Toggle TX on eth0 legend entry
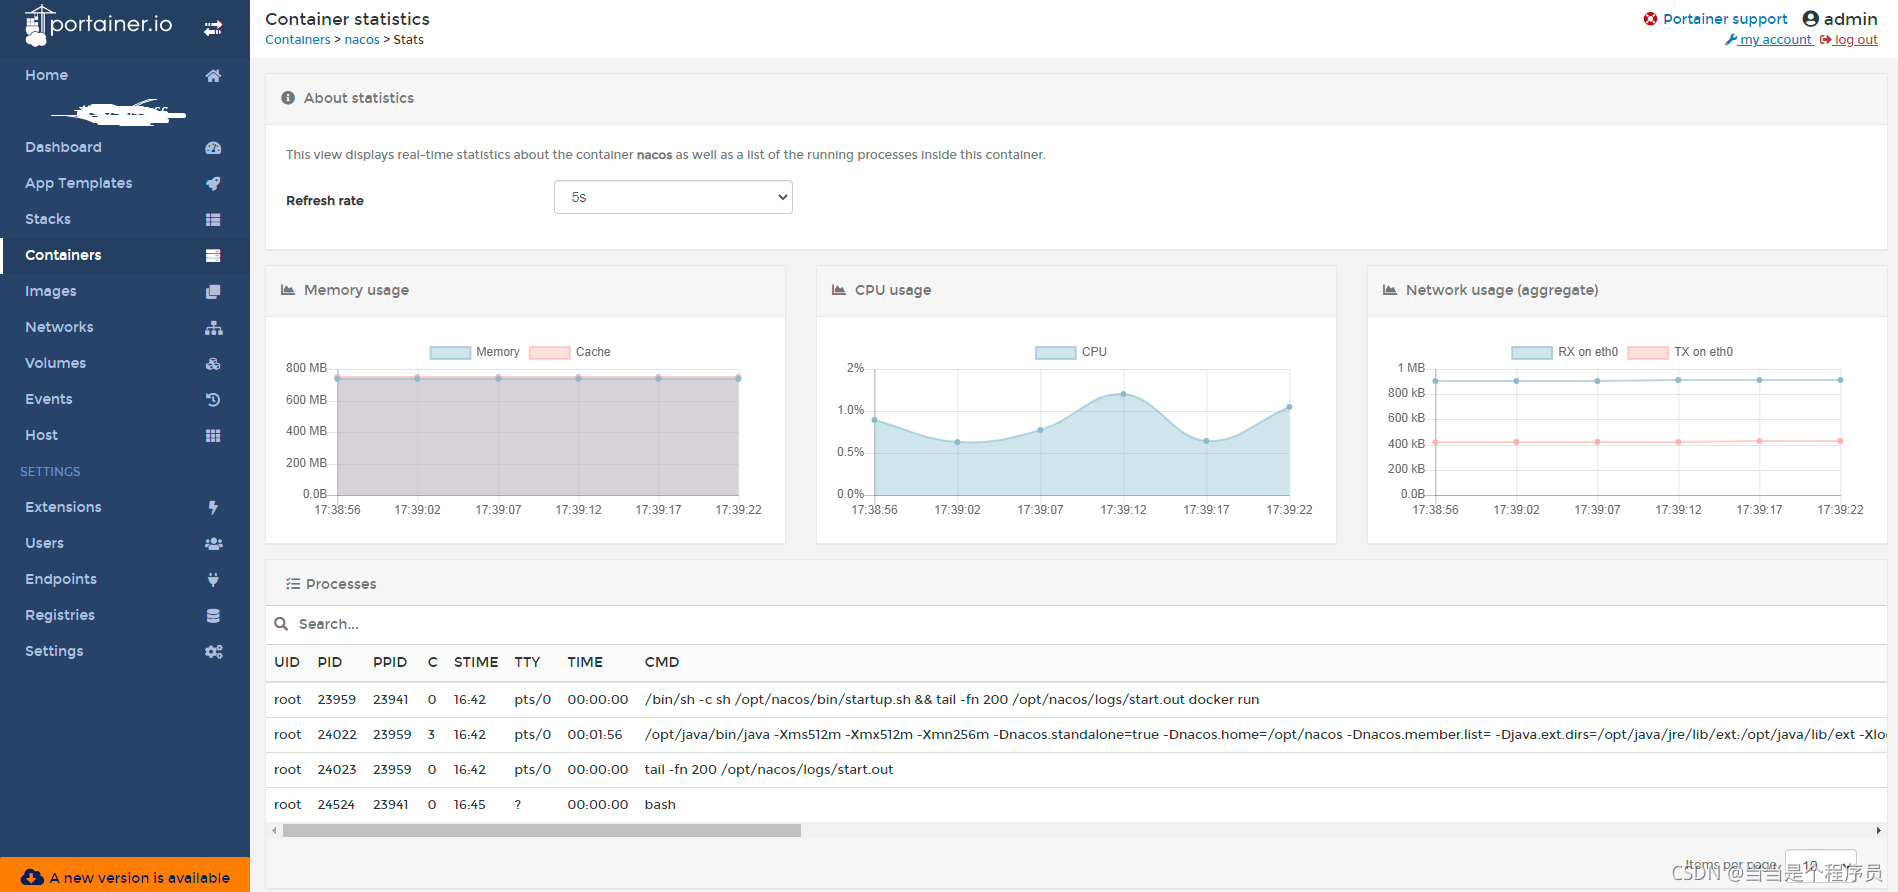The height and width of the screenshot is (892, 1898). pos(1680,352)
